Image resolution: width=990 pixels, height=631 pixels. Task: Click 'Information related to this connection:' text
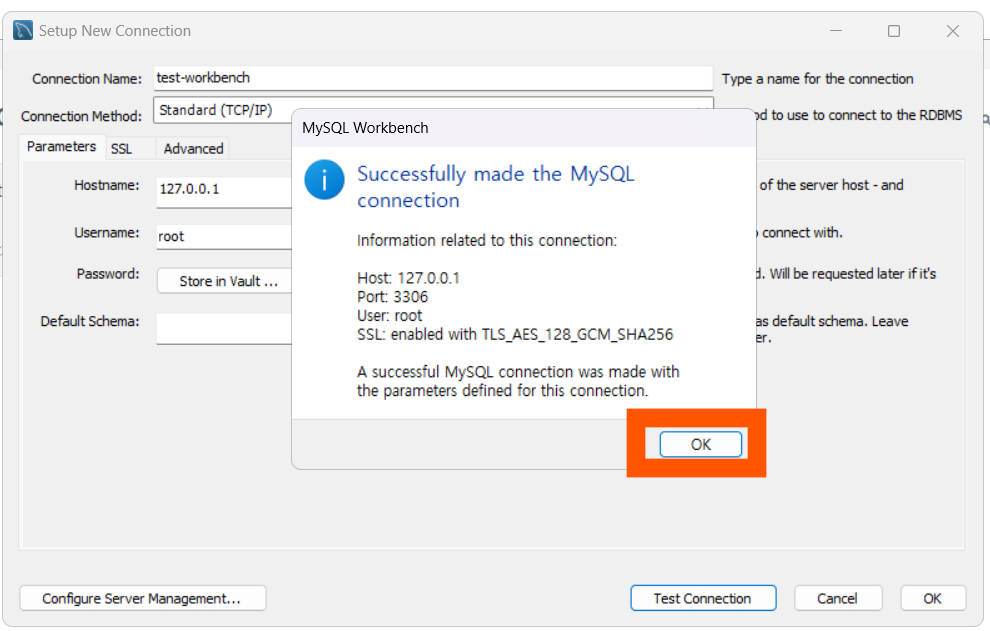(487, 241)
